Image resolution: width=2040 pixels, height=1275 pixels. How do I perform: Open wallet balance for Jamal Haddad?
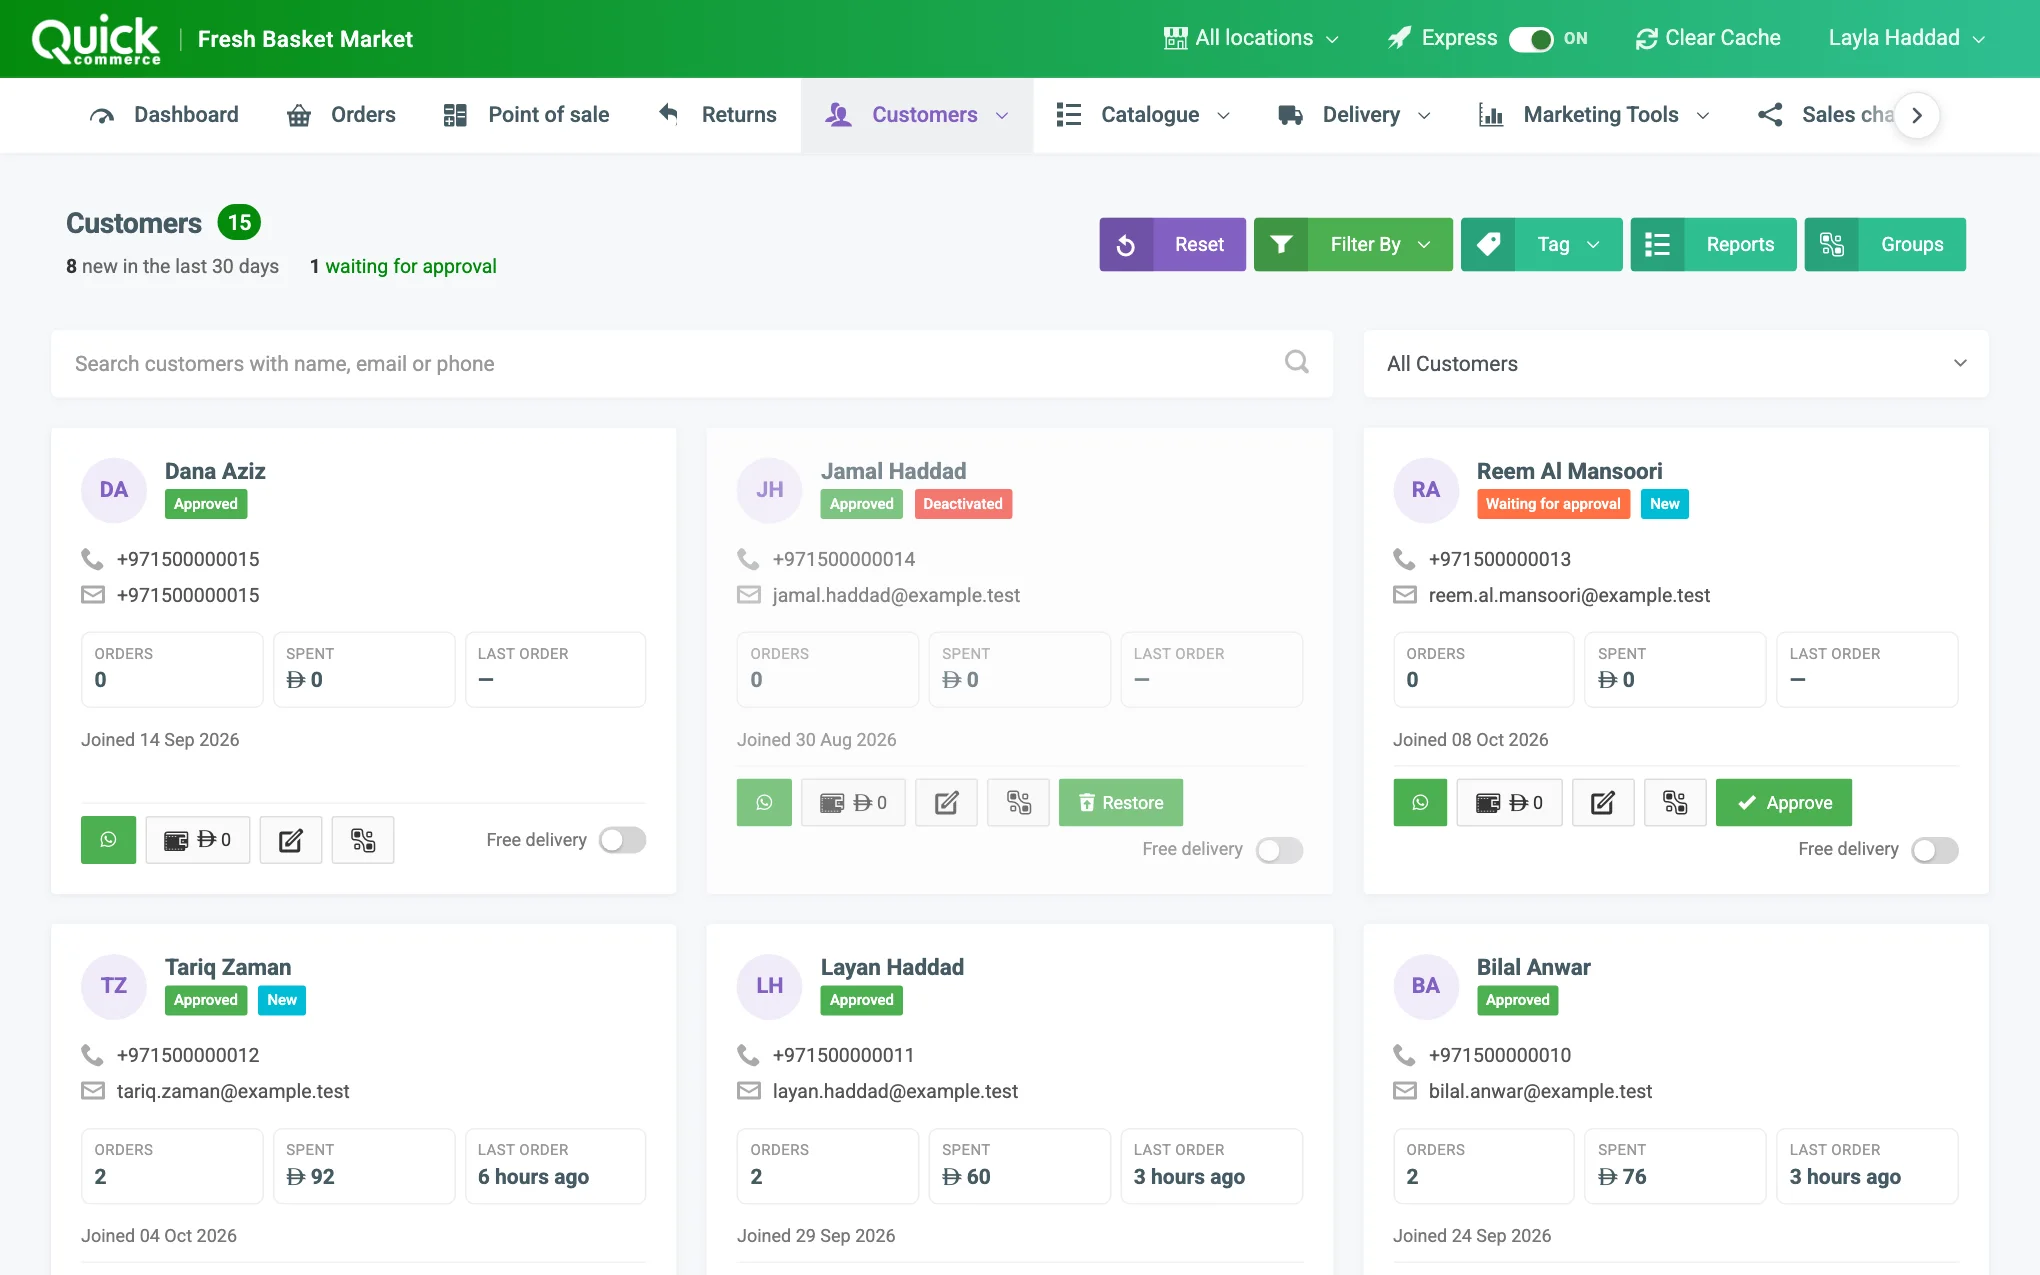[853, 803]
